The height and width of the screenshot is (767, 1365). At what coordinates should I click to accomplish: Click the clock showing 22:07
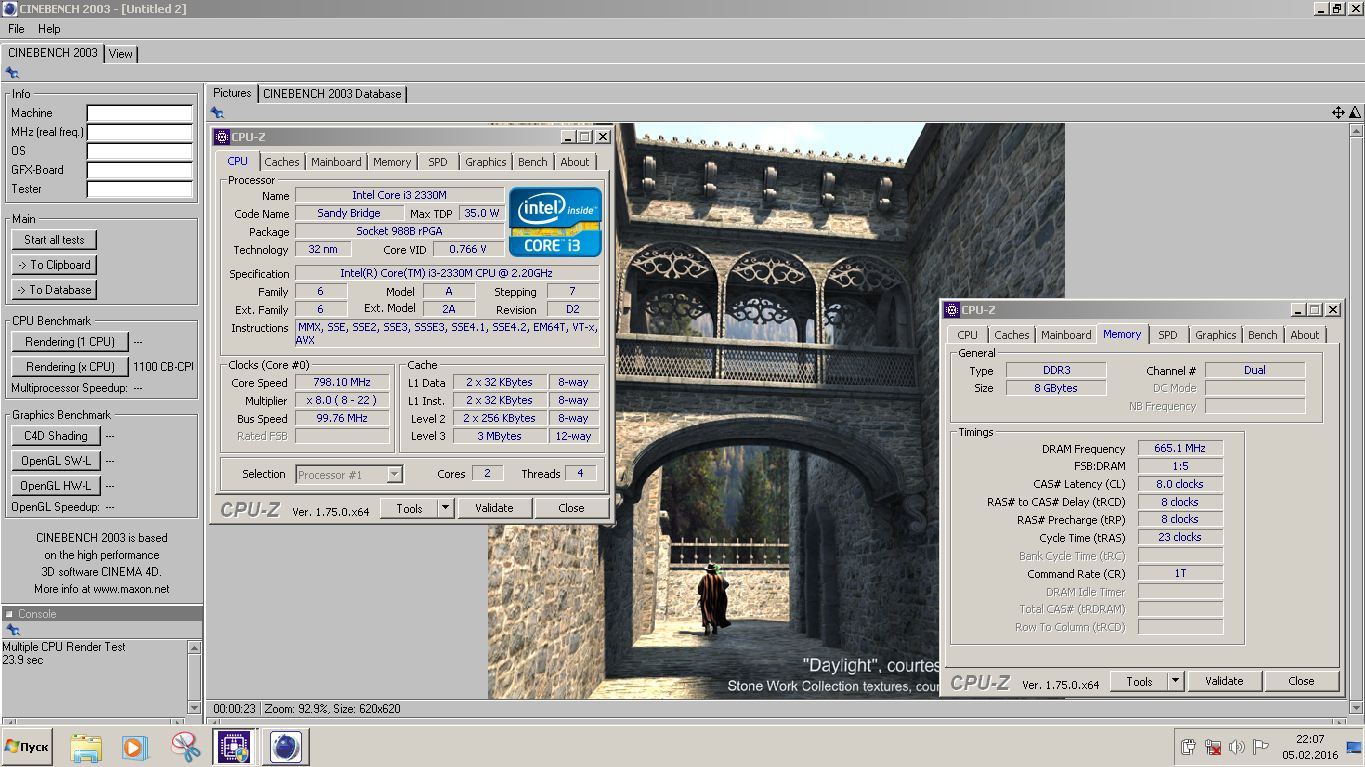click(1309, 739)
